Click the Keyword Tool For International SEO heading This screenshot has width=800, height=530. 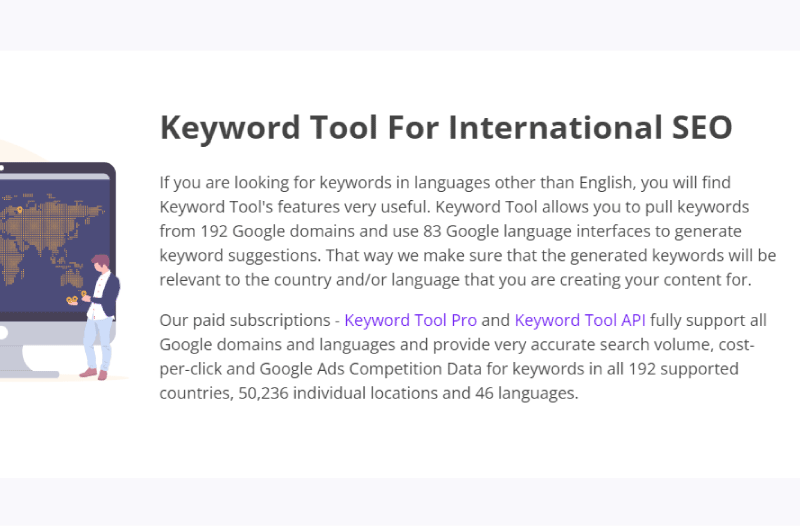[446, 128]
